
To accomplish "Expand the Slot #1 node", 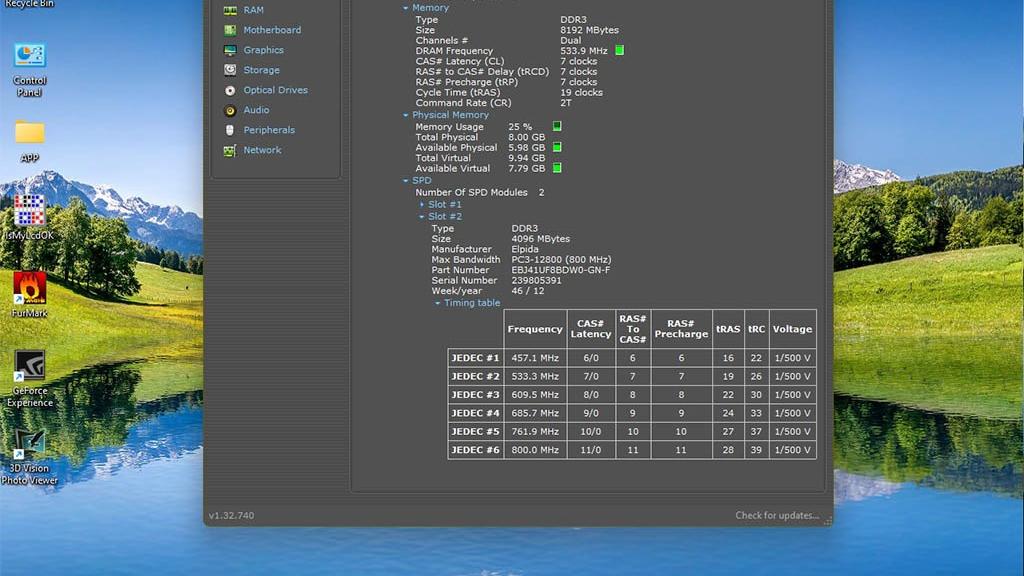I will pos(422,205).
